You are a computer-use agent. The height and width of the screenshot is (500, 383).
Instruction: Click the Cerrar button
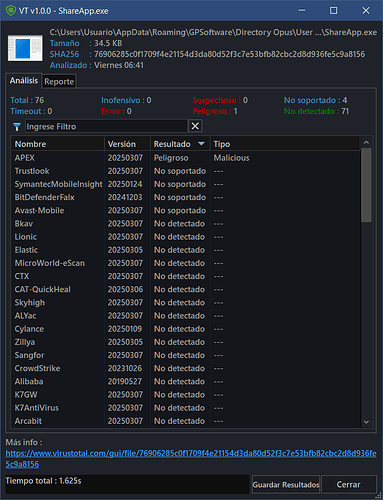point(349,485)
